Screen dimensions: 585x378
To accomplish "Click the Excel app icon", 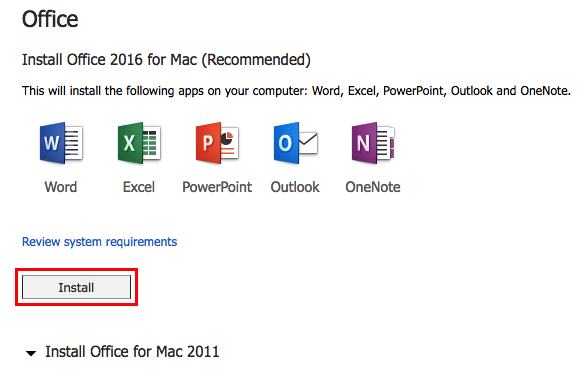I will tap(139, 143).
